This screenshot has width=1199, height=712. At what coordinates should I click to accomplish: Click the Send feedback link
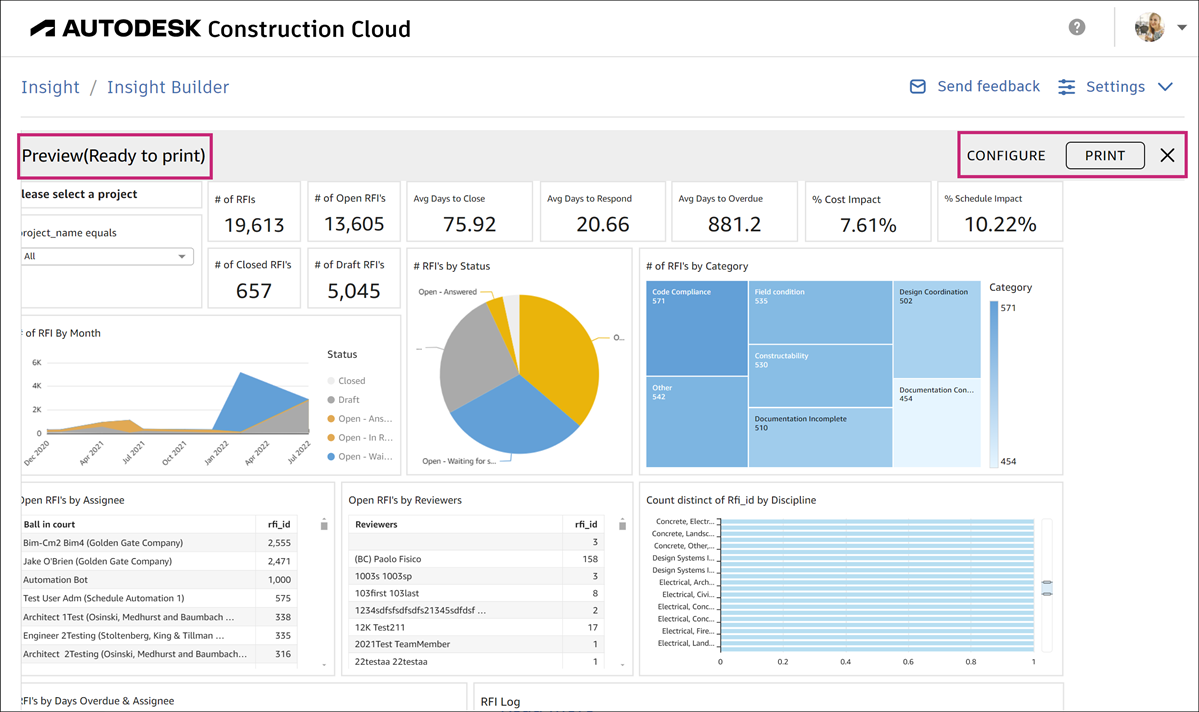coord(989,86)
